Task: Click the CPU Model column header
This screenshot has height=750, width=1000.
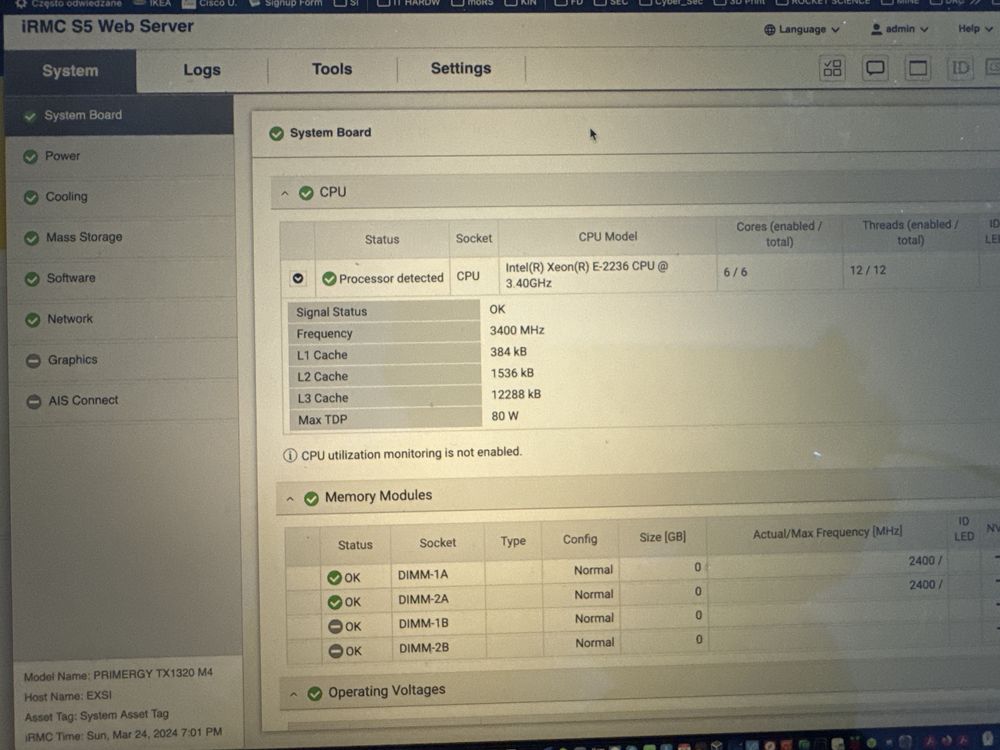Action: tap(607, 237)
